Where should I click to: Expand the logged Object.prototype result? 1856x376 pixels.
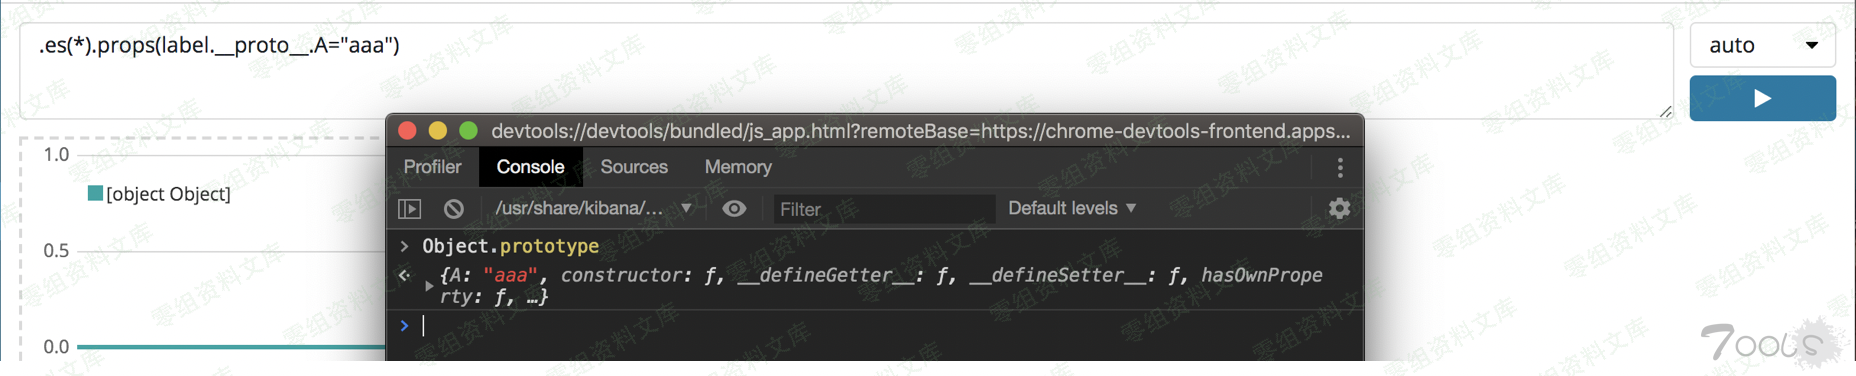coord(429,286)
